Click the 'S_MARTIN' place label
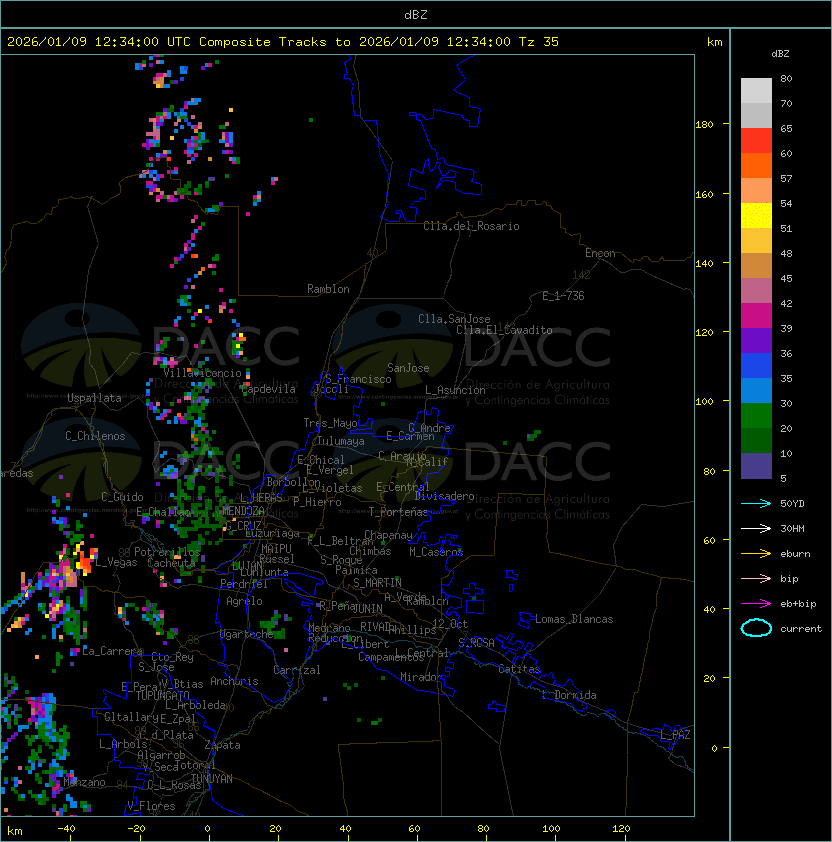Viewport: 832px width, 842px height. (x=377, y=583)
